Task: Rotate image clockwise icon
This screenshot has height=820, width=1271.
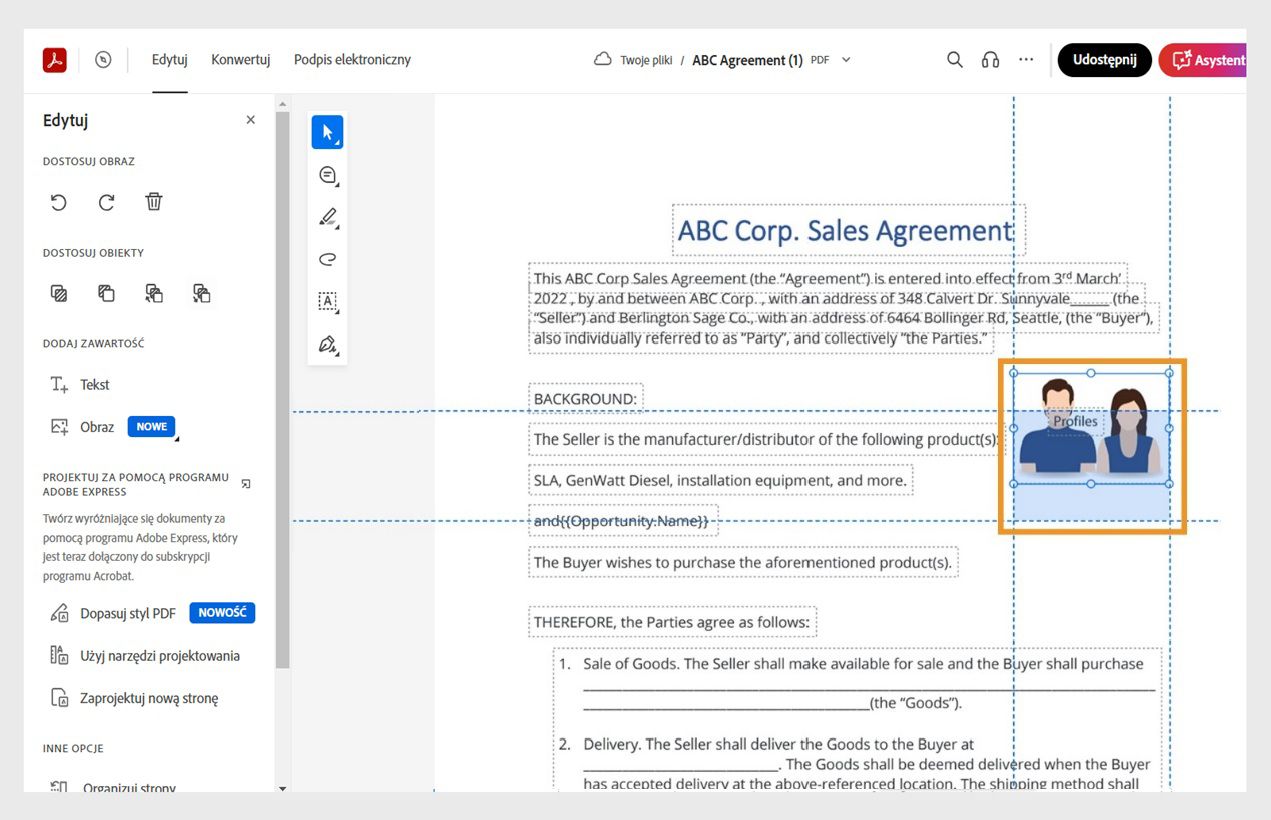Action: click(106, 202)
